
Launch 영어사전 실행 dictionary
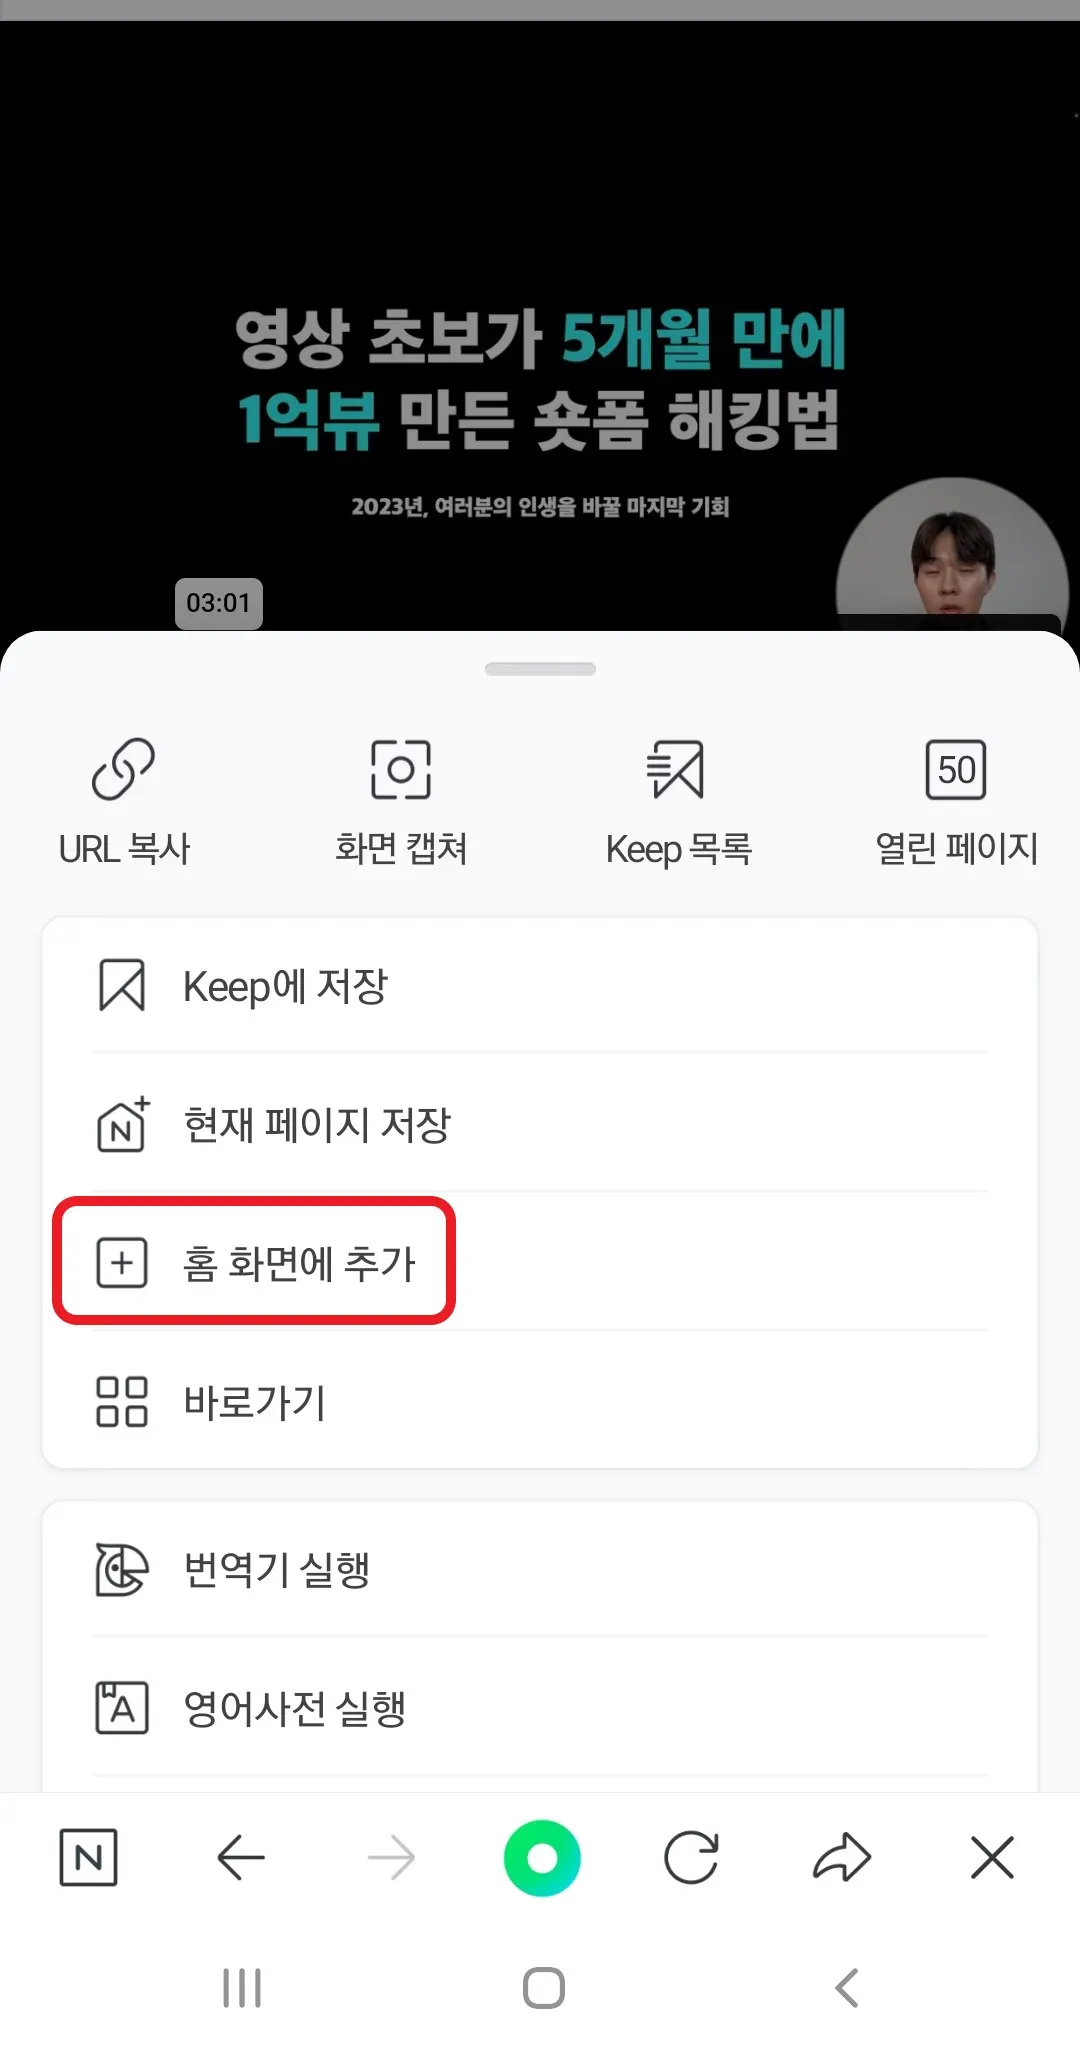click(540, 1708)
